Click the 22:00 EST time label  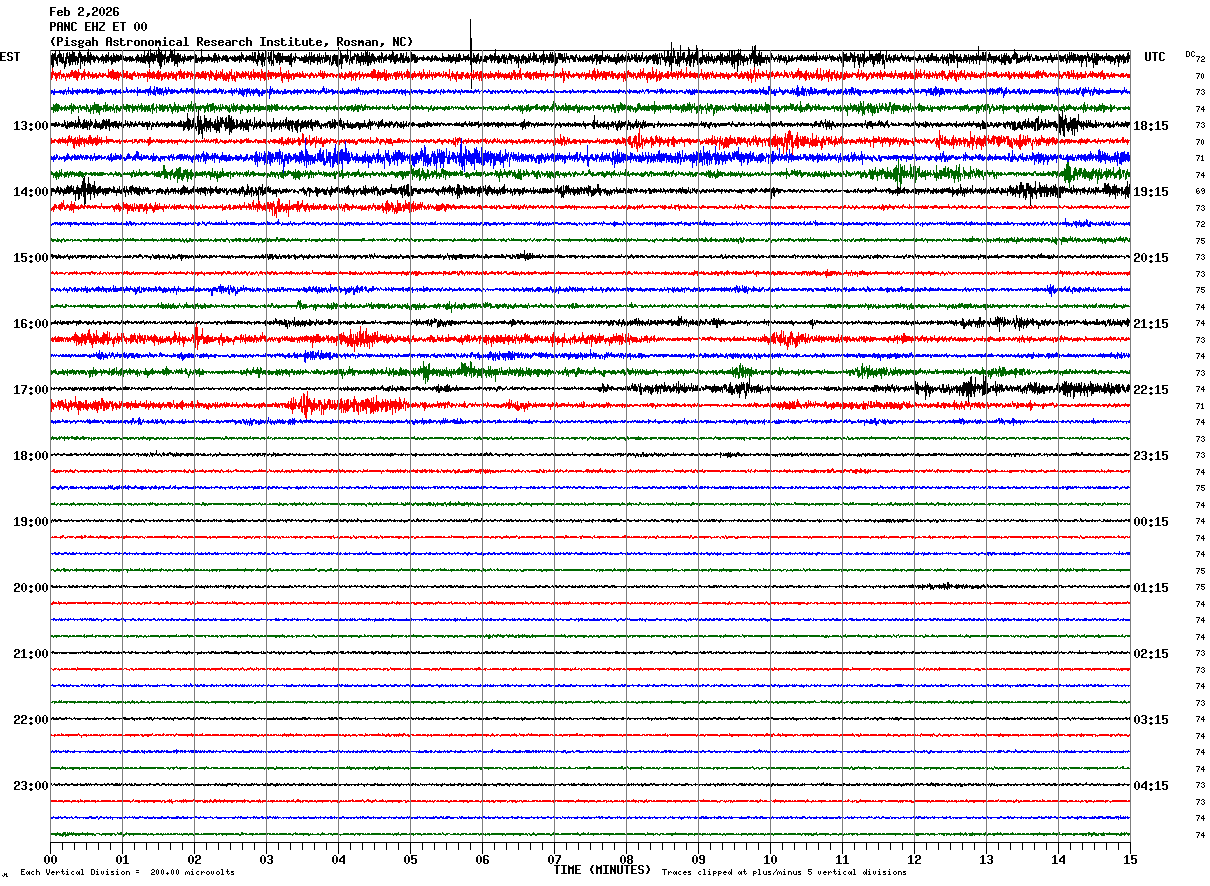pyautogui.click(x=31, y=720)
